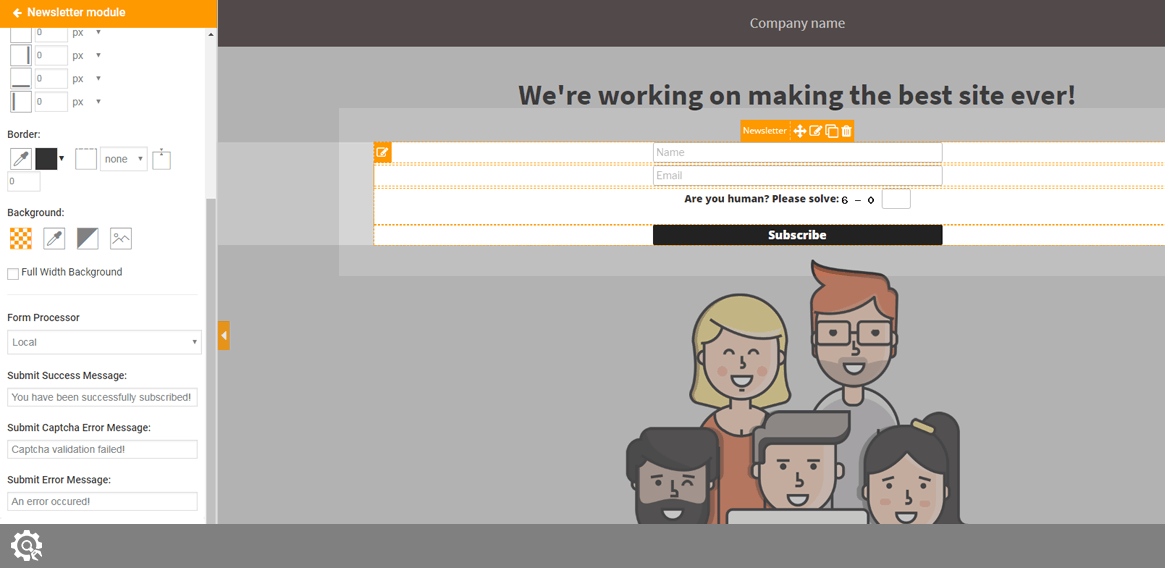Delete the Newsletter module with trash icon
Image resolution: width=1165 pixels, height=568 pixels.
click(846, 131)
